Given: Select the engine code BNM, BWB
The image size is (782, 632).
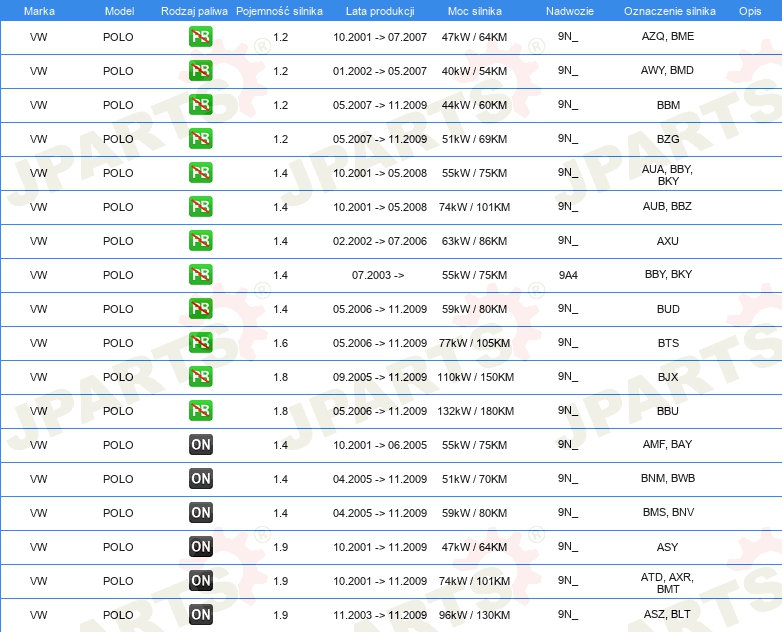Looking at the screenshot, I should click(x=668, y=478).
